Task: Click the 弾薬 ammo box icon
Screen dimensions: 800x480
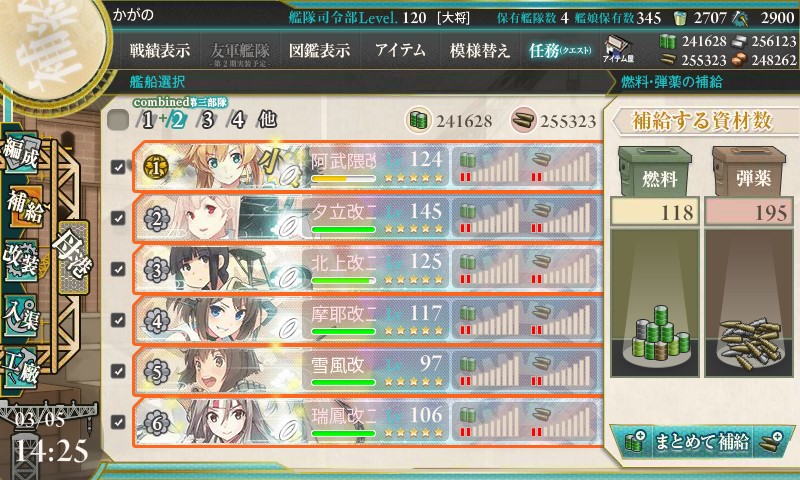Action: [748, 172]
